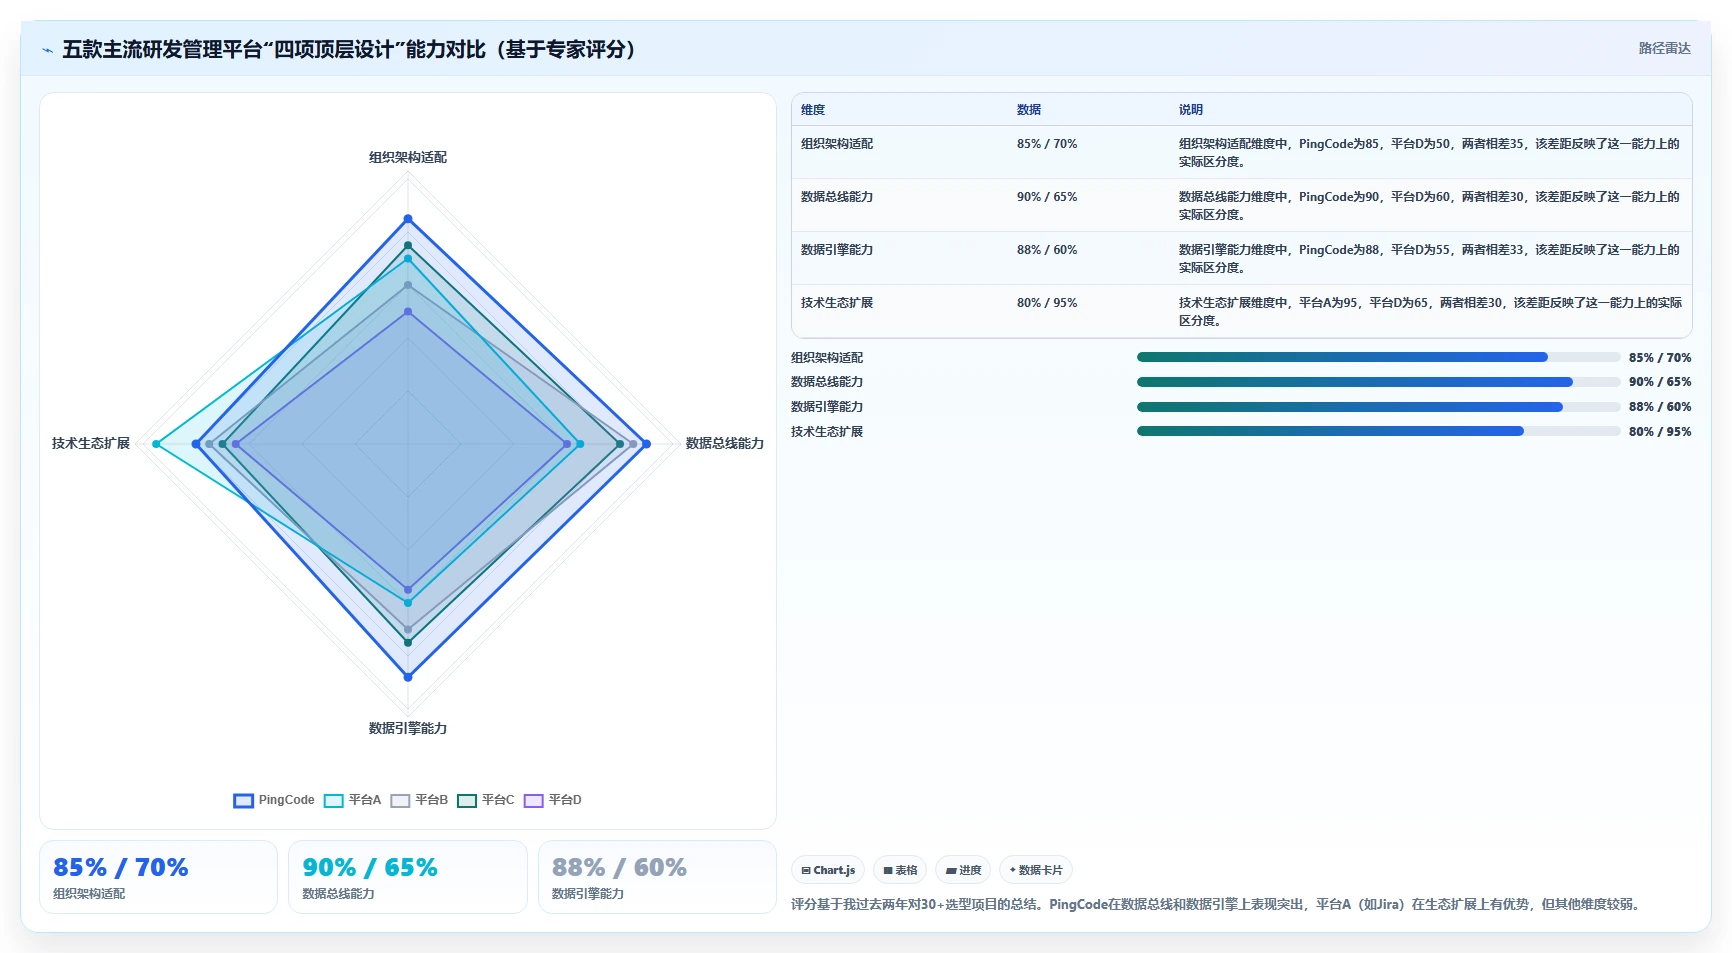Image resolution: width=1732 pixels, height=953 pixels.
Task: Click the purple 平台D point on top axis
Action: 408,312
